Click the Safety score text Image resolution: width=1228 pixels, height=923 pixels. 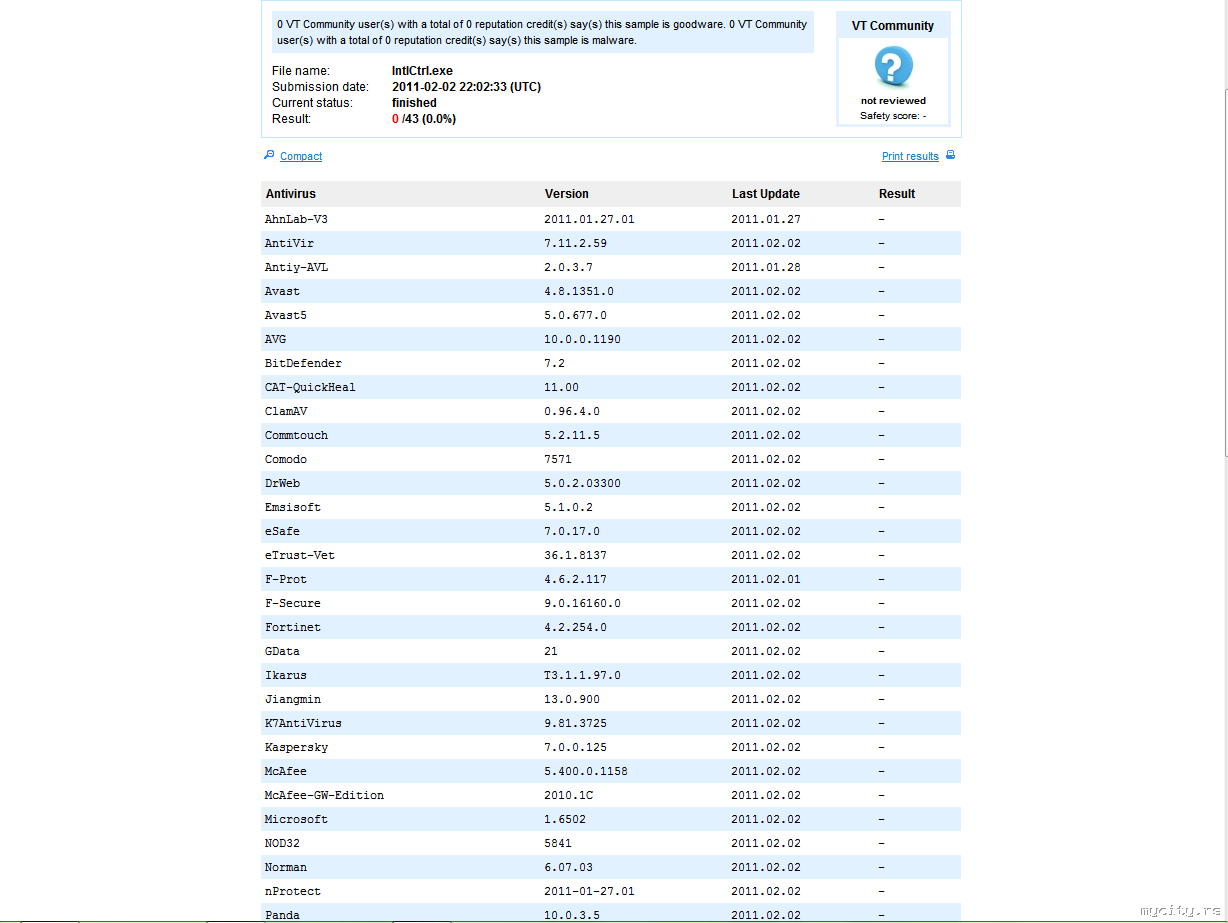click(893, 116)
